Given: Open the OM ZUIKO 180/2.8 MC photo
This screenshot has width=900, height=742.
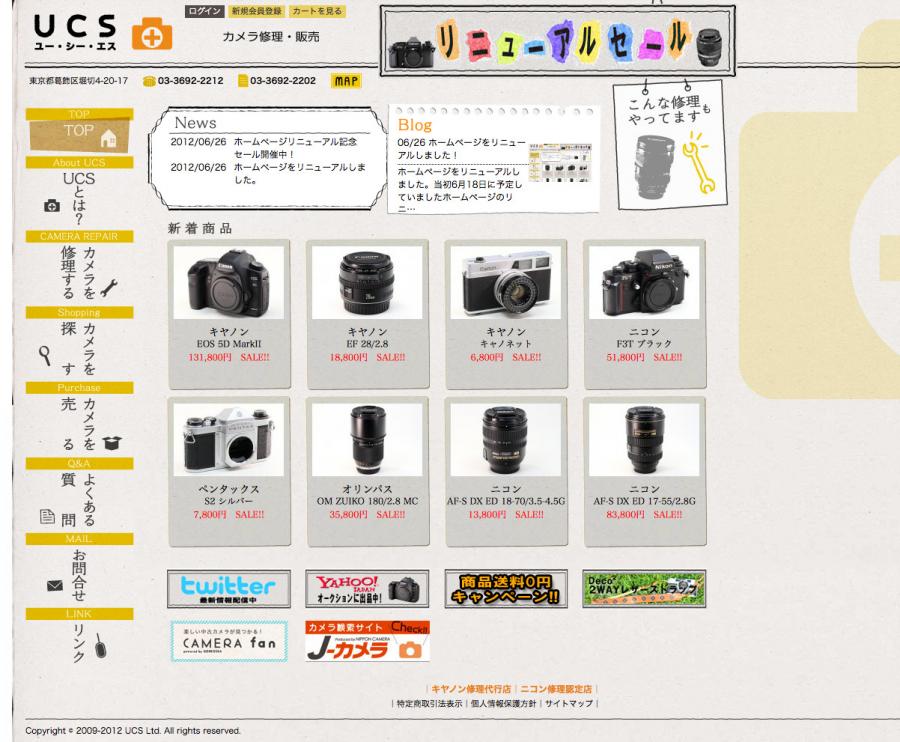Looking at the screenshot, I should point(367,440).
